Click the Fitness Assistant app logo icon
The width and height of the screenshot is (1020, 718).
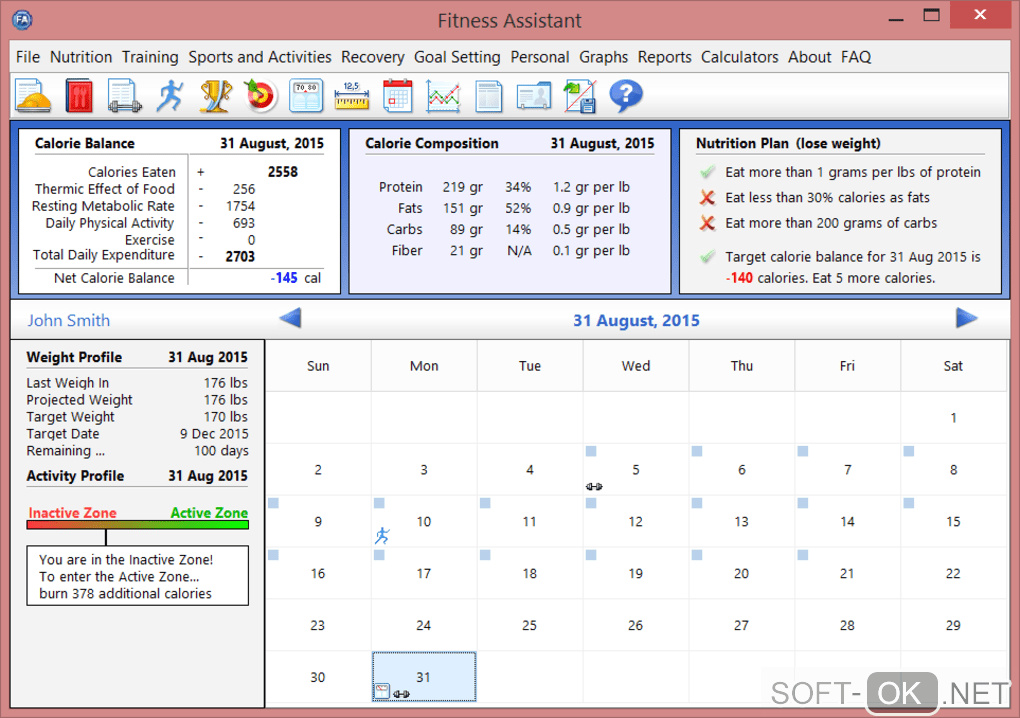coord(22,19)
